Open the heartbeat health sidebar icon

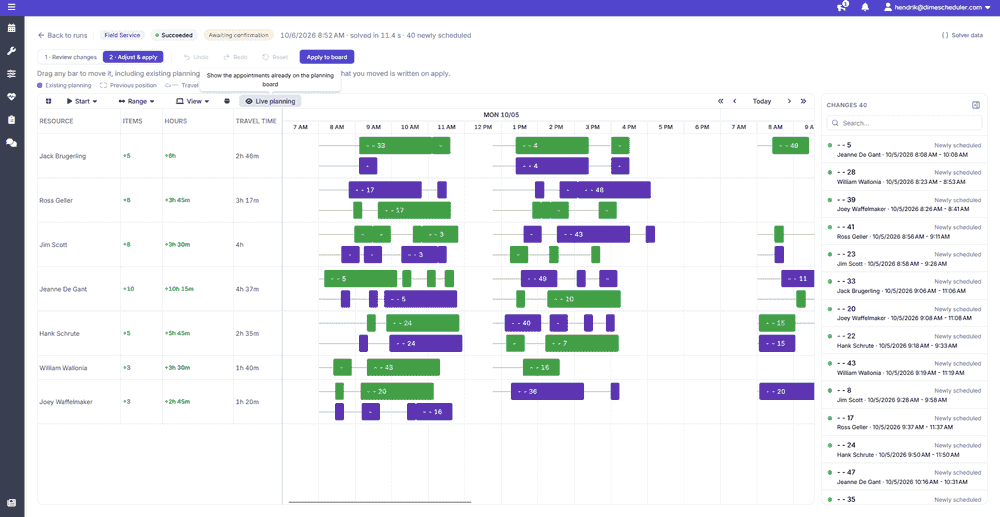pos(11,97)
